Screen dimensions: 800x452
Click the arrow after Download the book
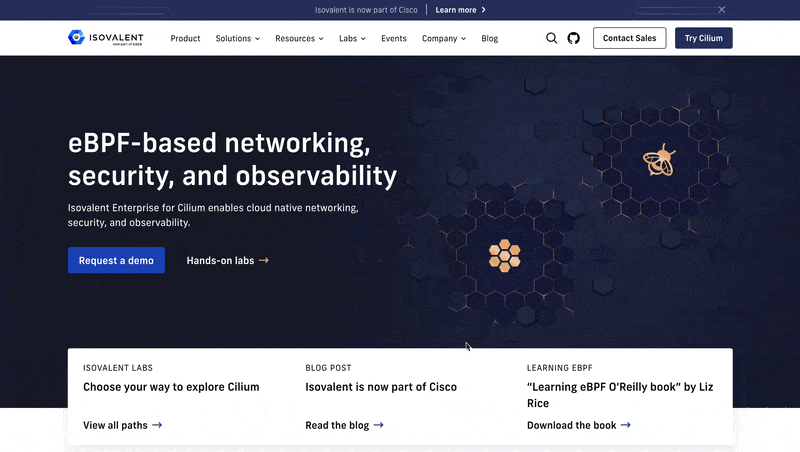pyautogui.click(x=626, y=425)
